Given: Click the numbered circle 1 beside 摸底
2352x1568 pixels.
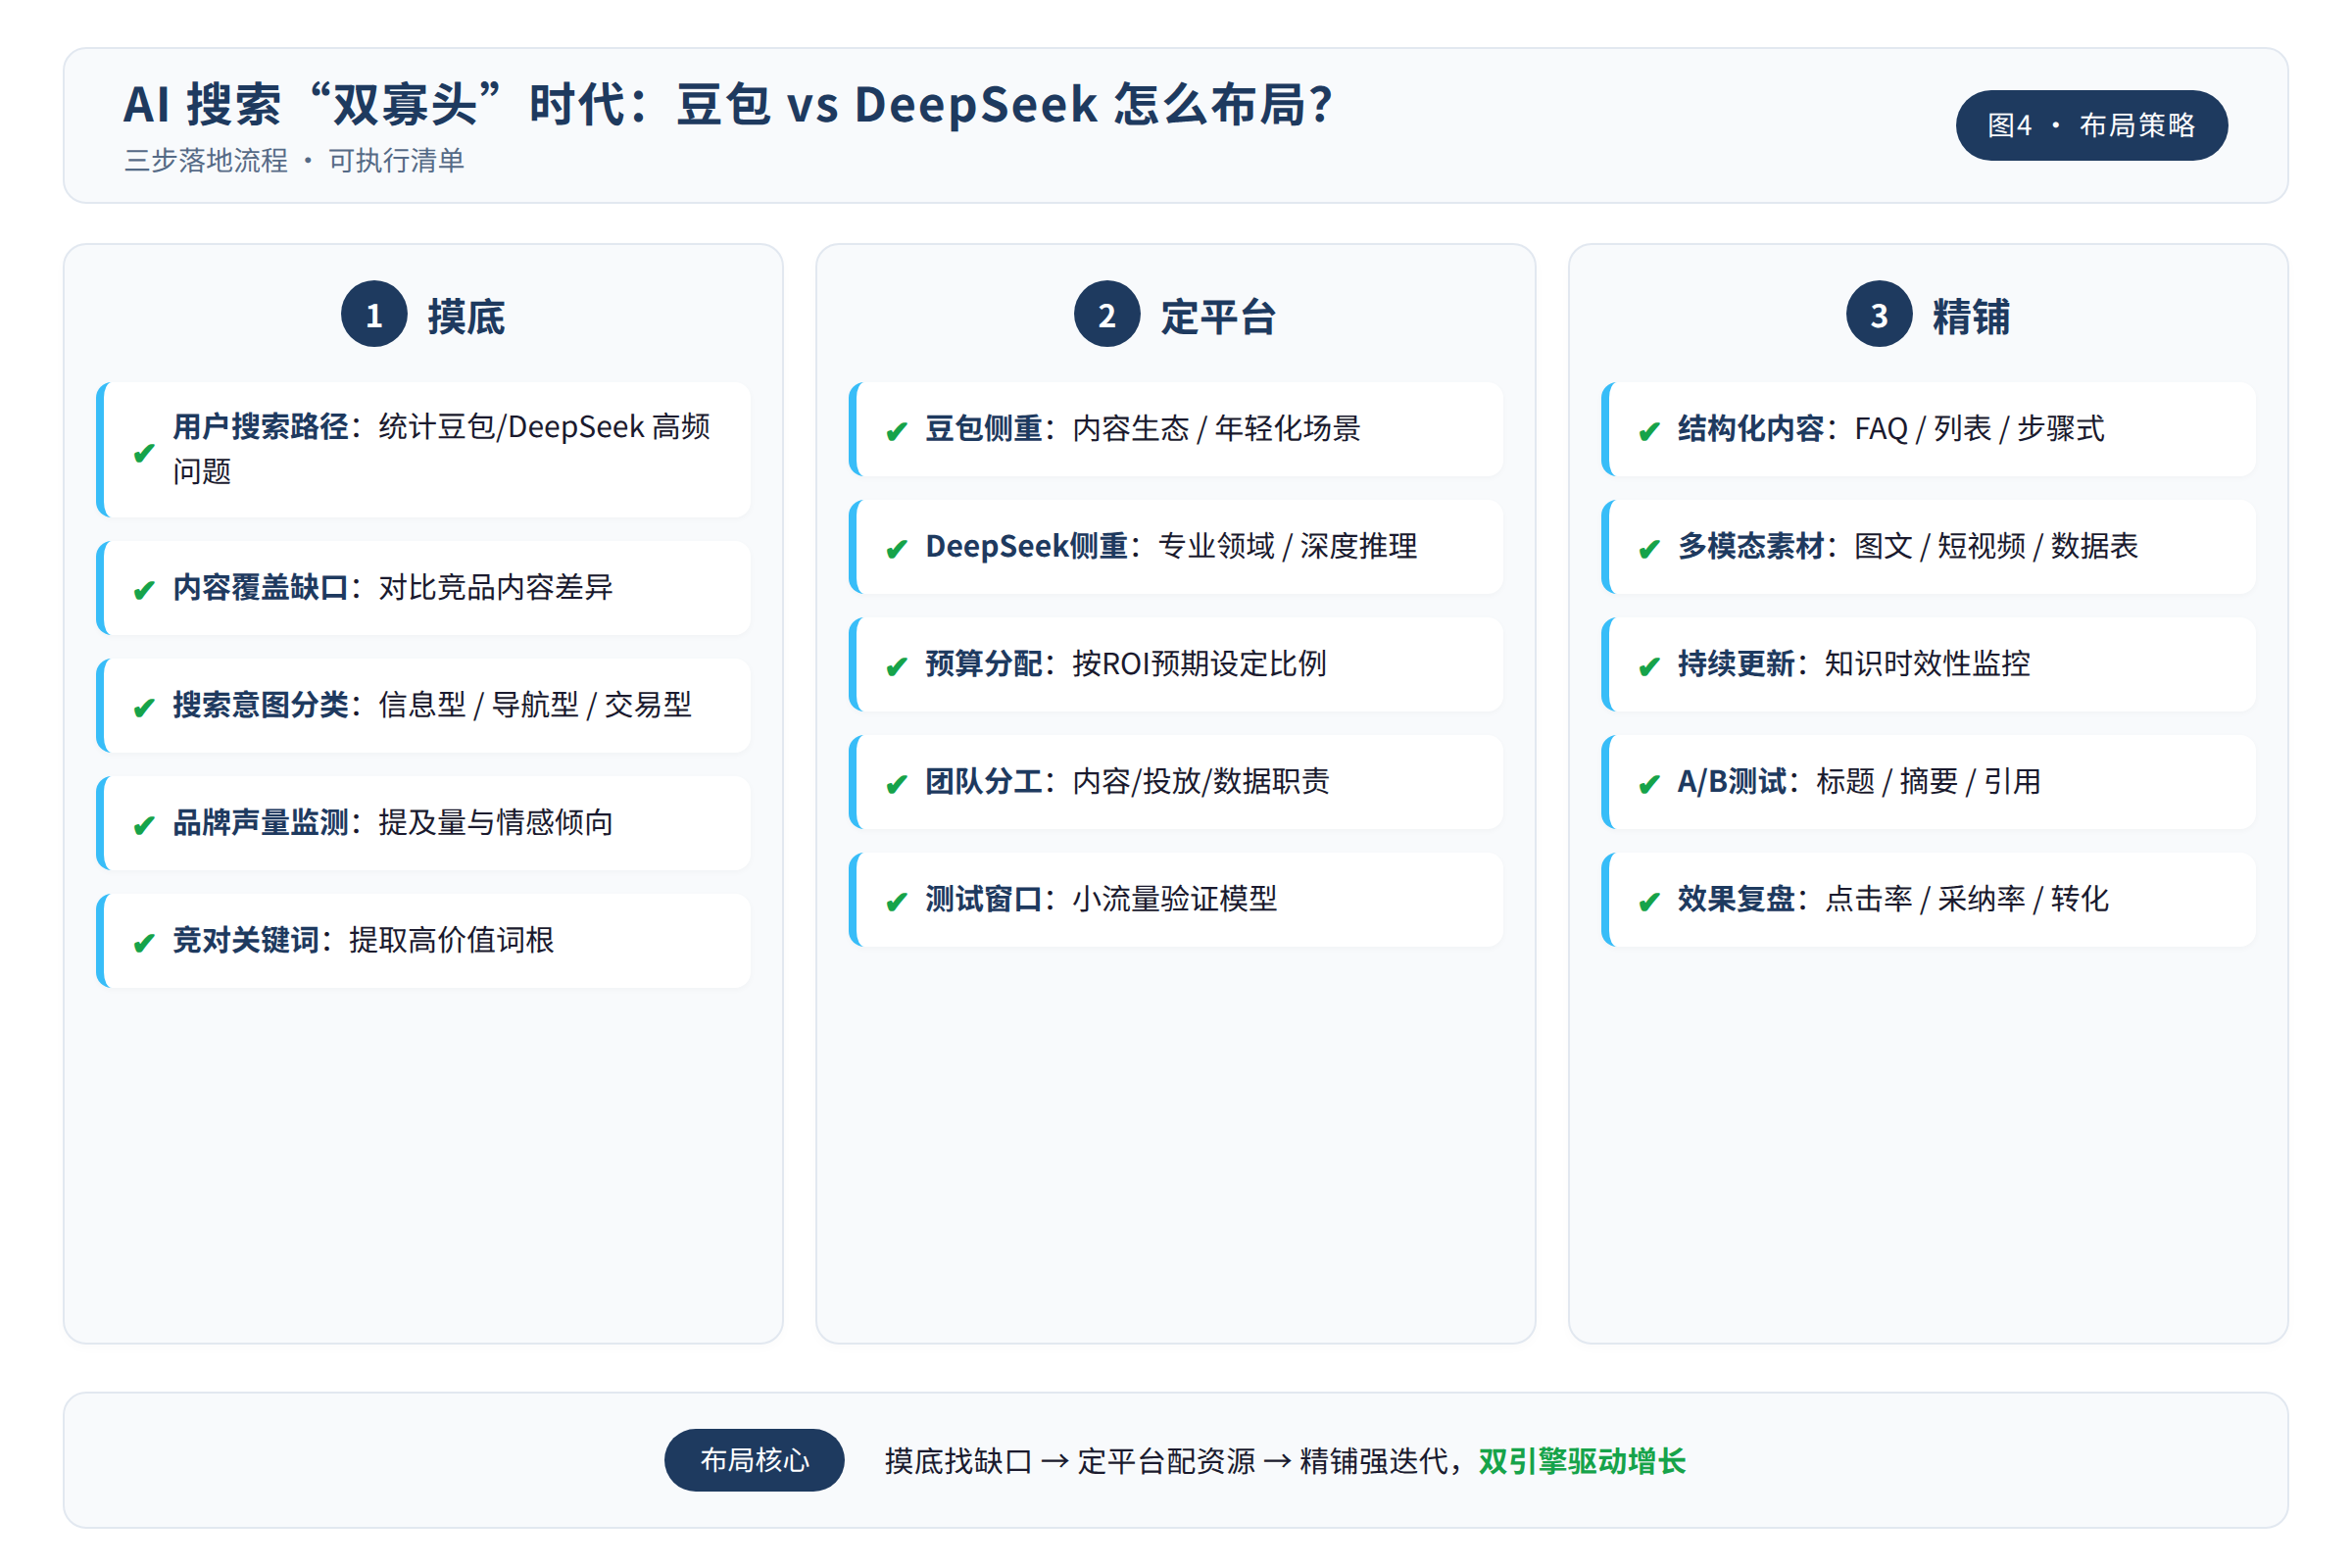Looking at the screenshot, I should 374,314.
